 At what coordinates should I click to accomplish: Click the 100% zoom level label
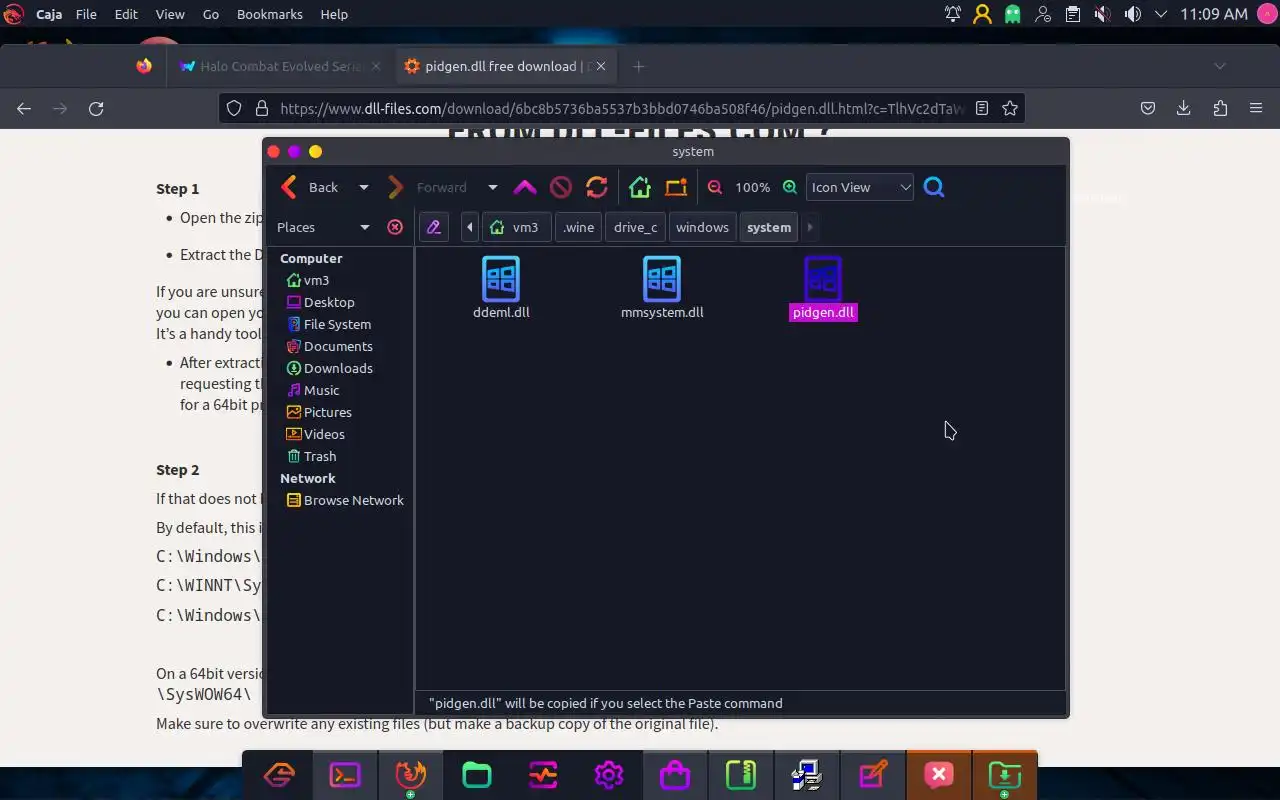point(752,187)
